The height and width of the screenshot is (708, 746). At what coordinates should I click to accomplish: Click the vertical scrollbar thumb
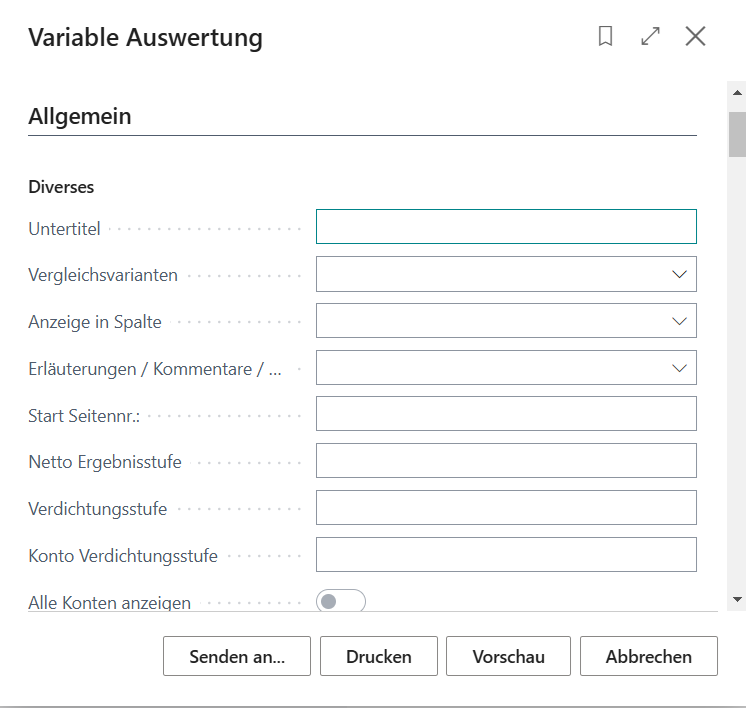click(737, 134)
